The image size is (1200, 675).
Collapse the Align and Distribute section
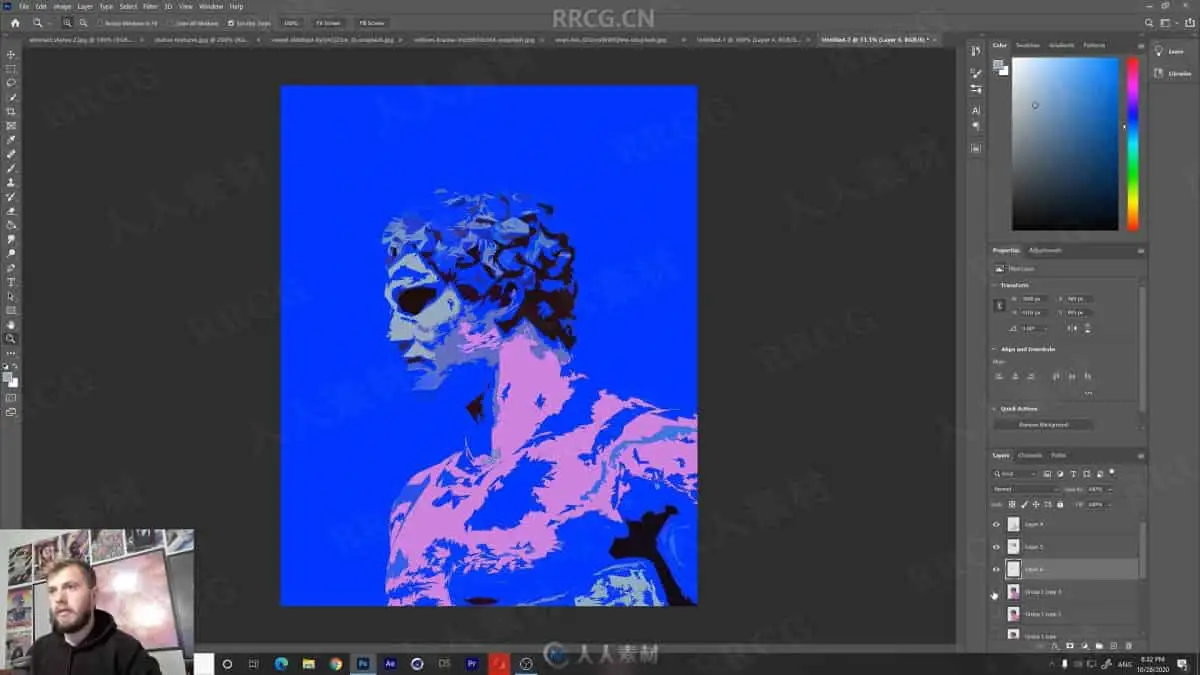(995, 349)
